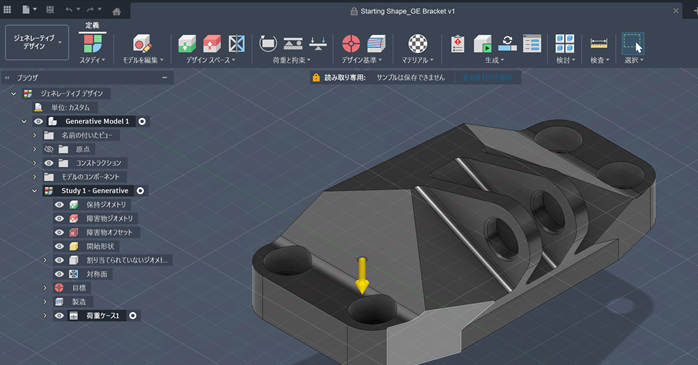This screenshot has width=698, height=365.
Task: Toggle visibility of Generative Model 1
Action: [x=38, y=121]
